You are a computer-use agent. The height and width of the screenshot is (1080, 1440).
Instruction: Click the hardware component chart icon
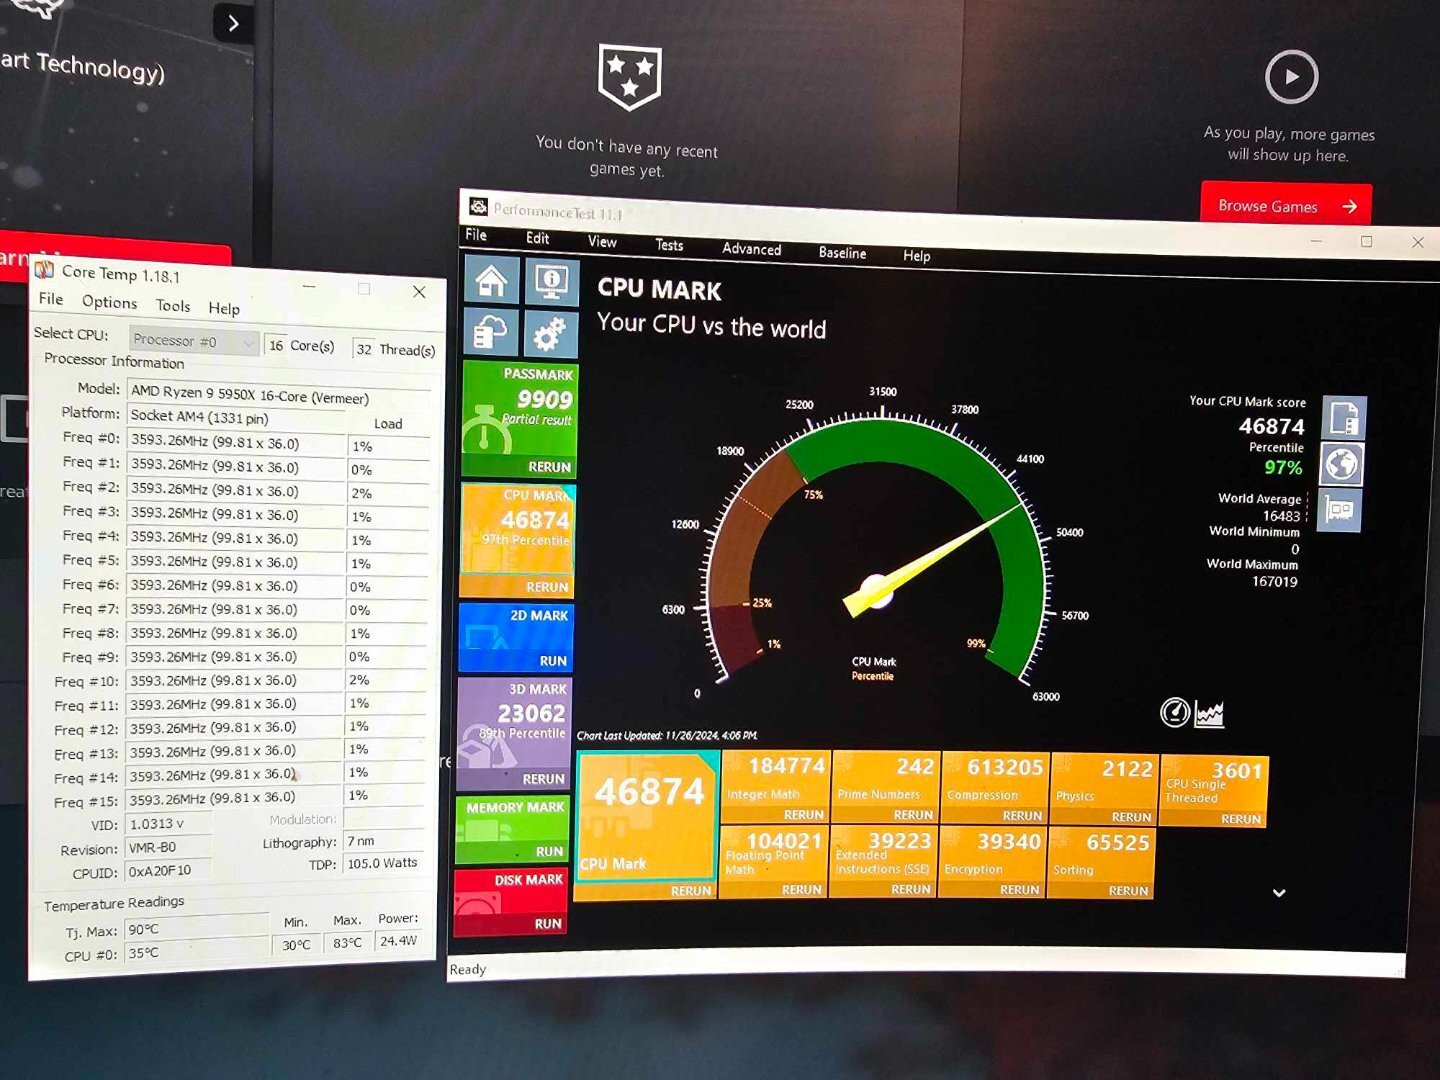point(1339,511)
